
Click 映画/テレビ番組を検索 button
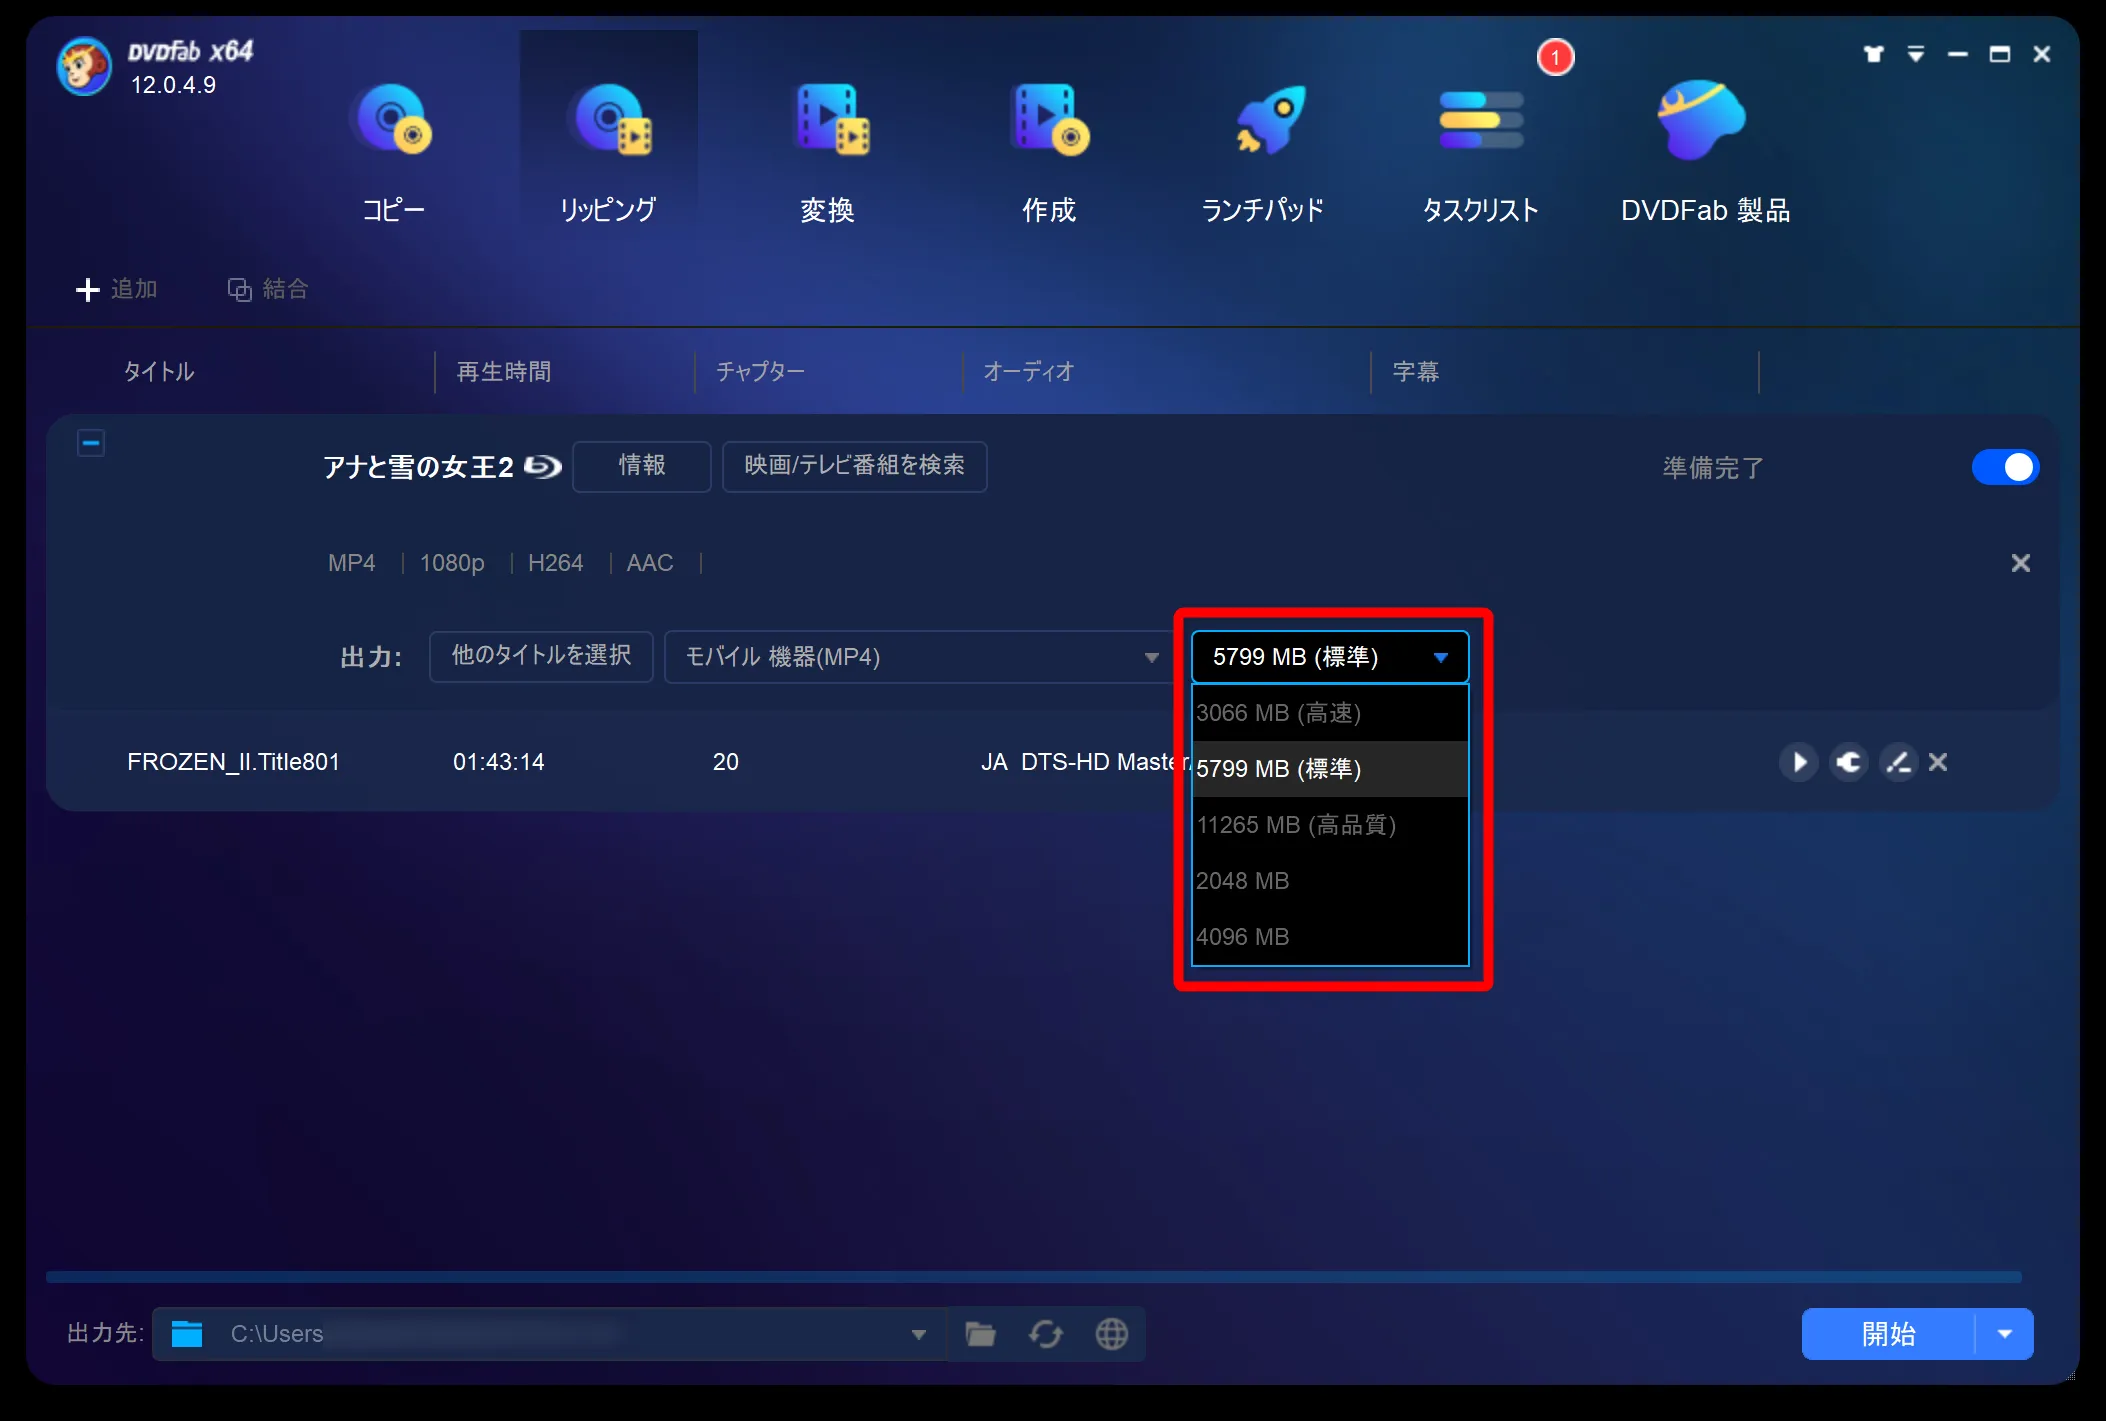854,466
